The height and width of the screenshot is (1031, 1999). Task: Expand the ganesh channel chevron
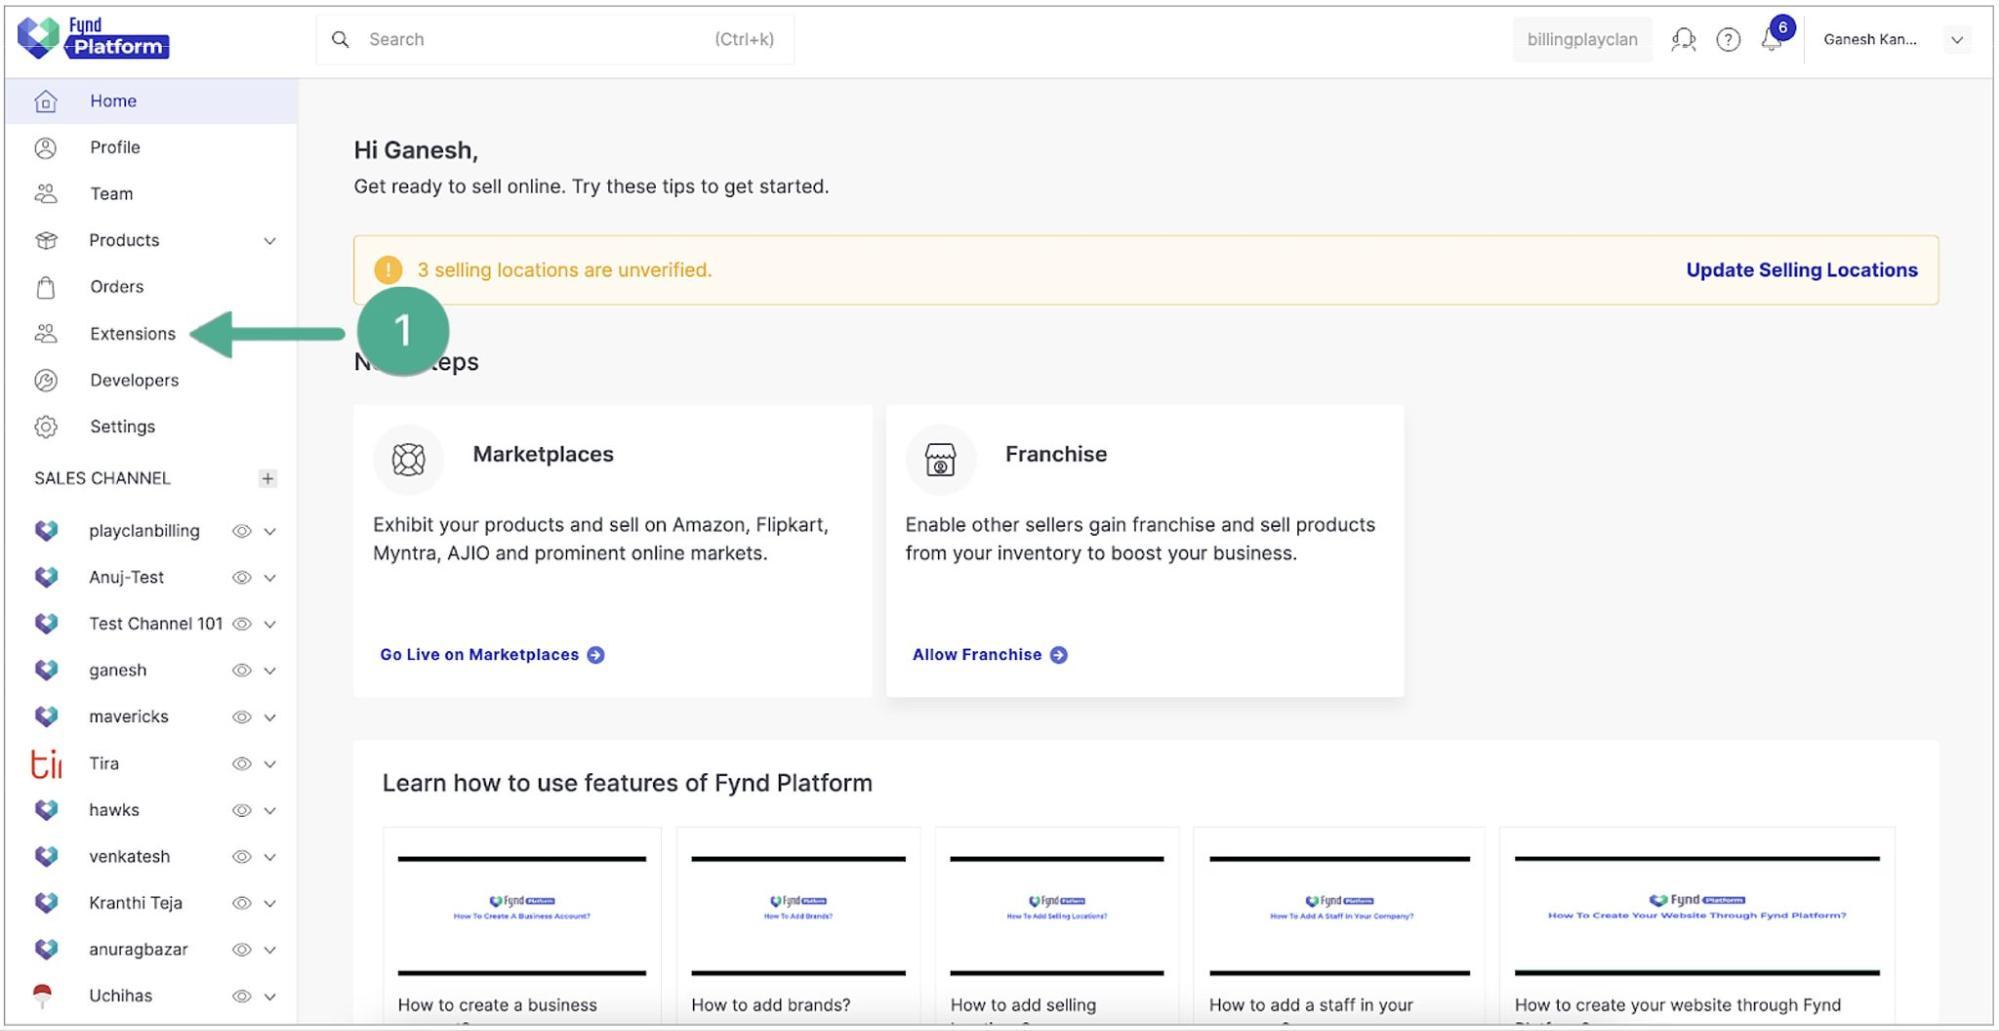coord(270,671)
